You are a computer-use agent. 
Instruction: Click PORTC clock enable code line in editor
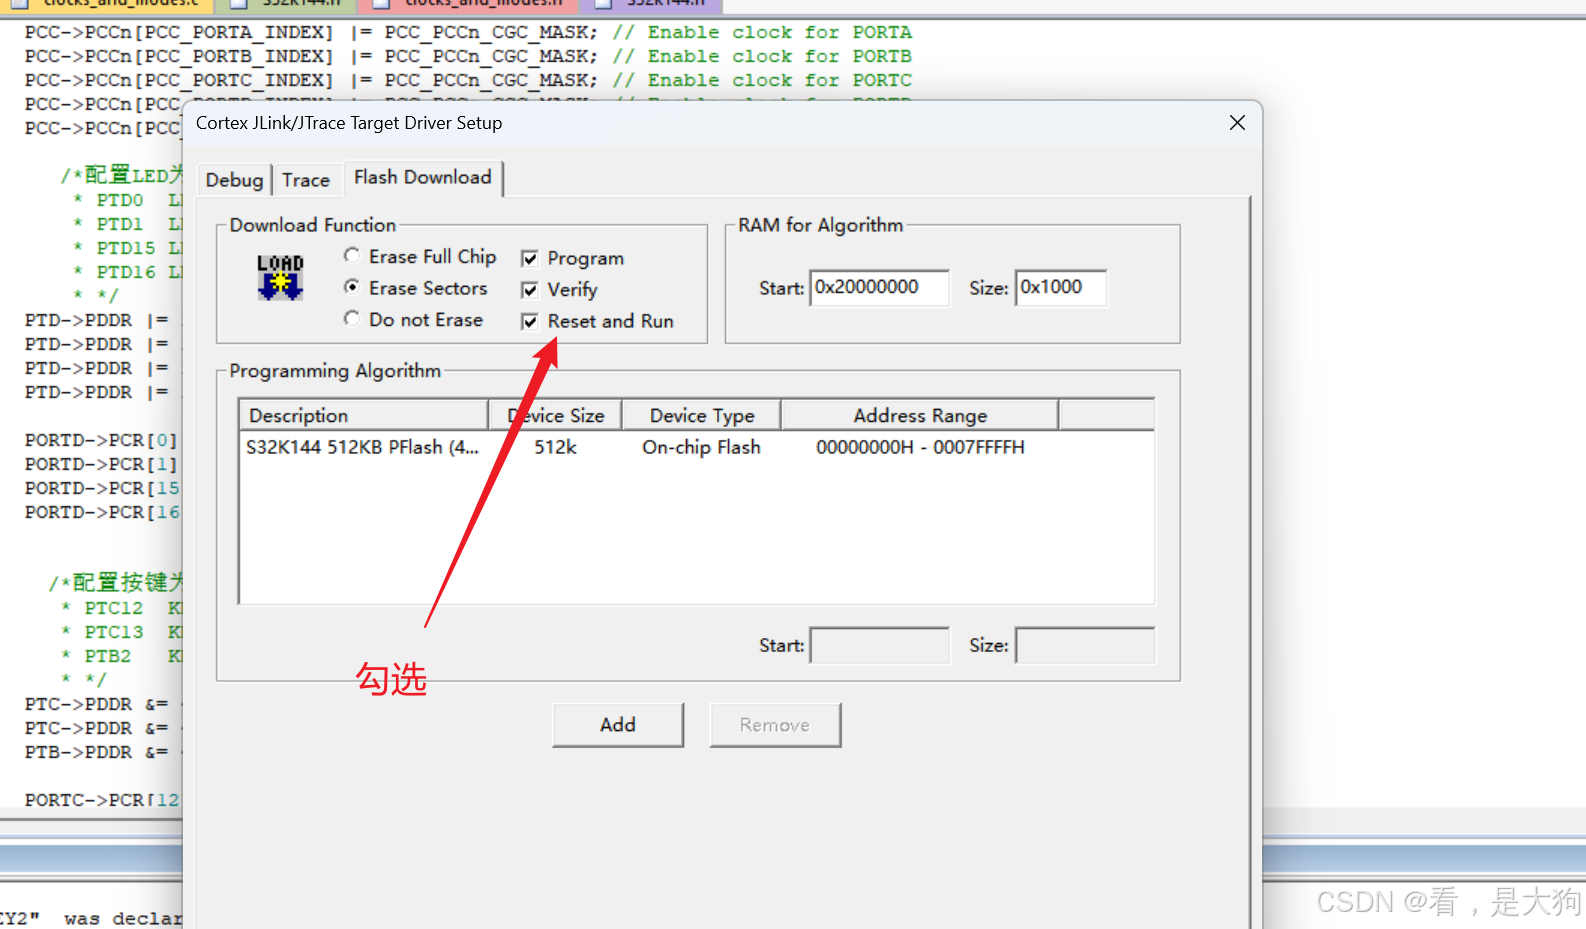(468, 80)
